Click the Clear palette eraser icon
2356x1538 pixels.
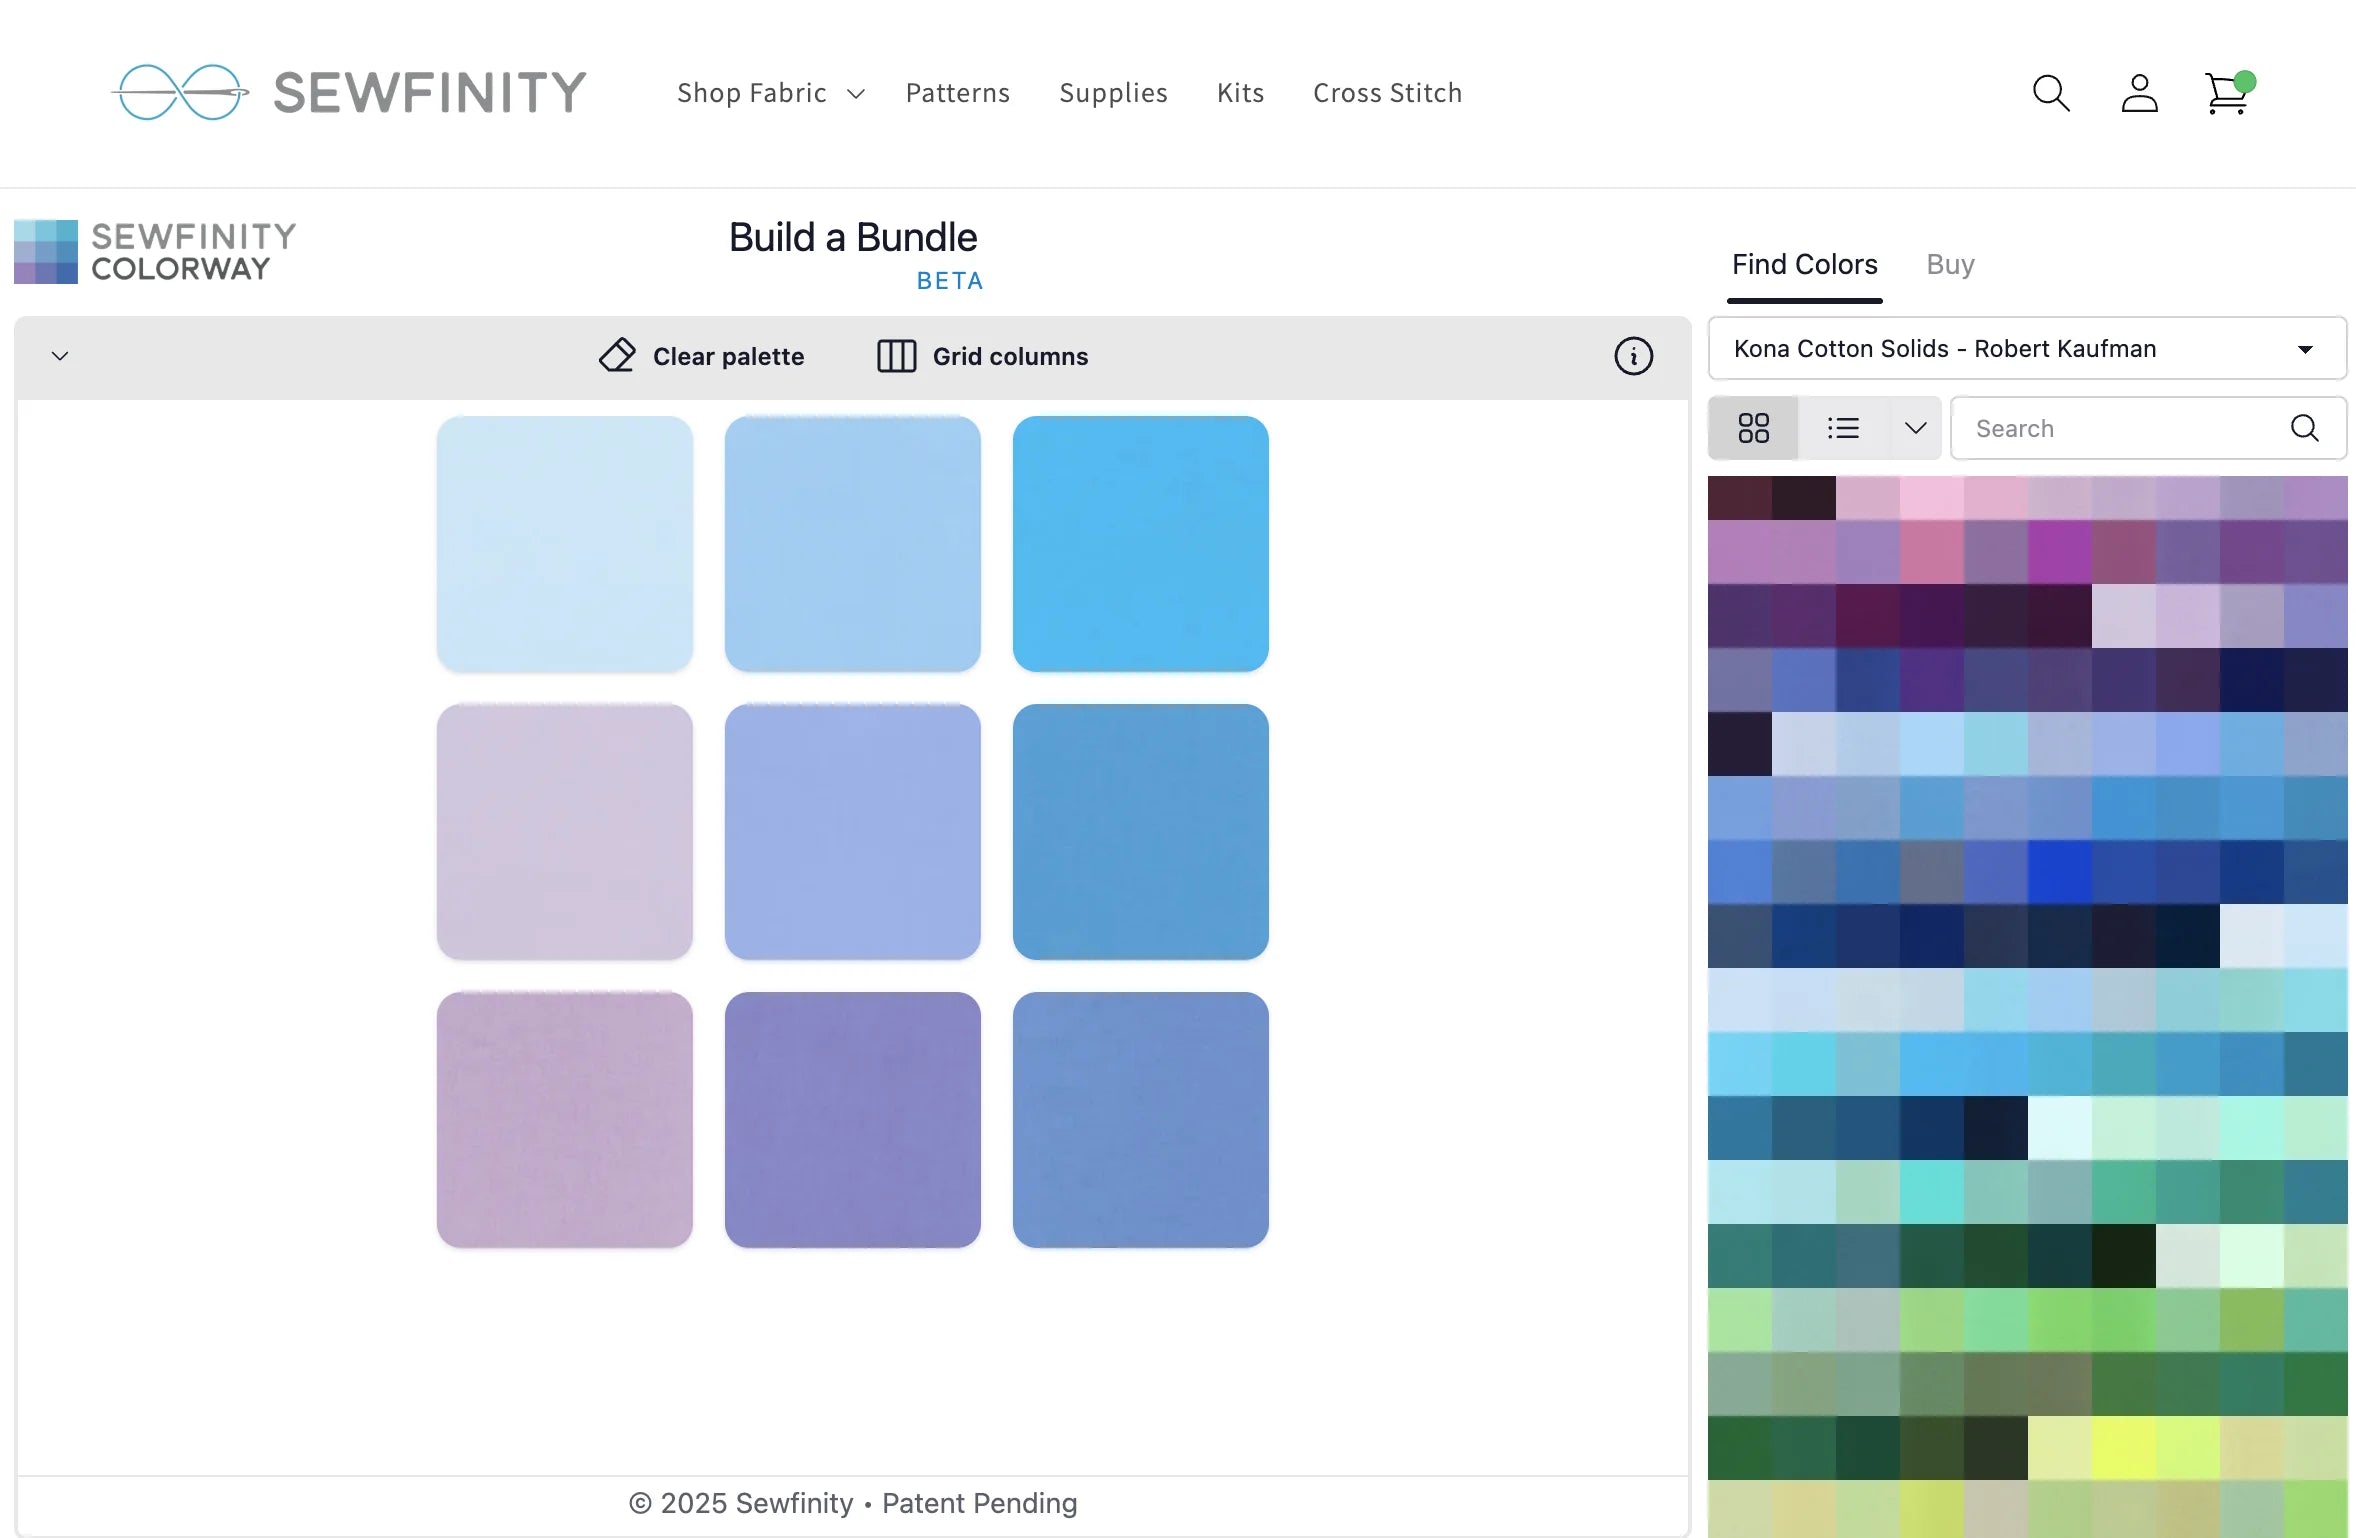click(x=617, y=356)
